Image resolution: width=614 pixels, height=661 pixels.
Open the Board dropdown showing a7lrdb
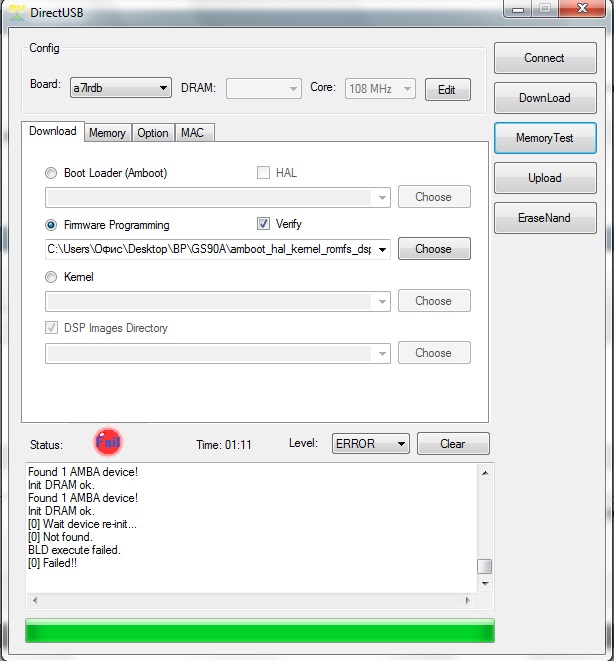tap(120, 88)
